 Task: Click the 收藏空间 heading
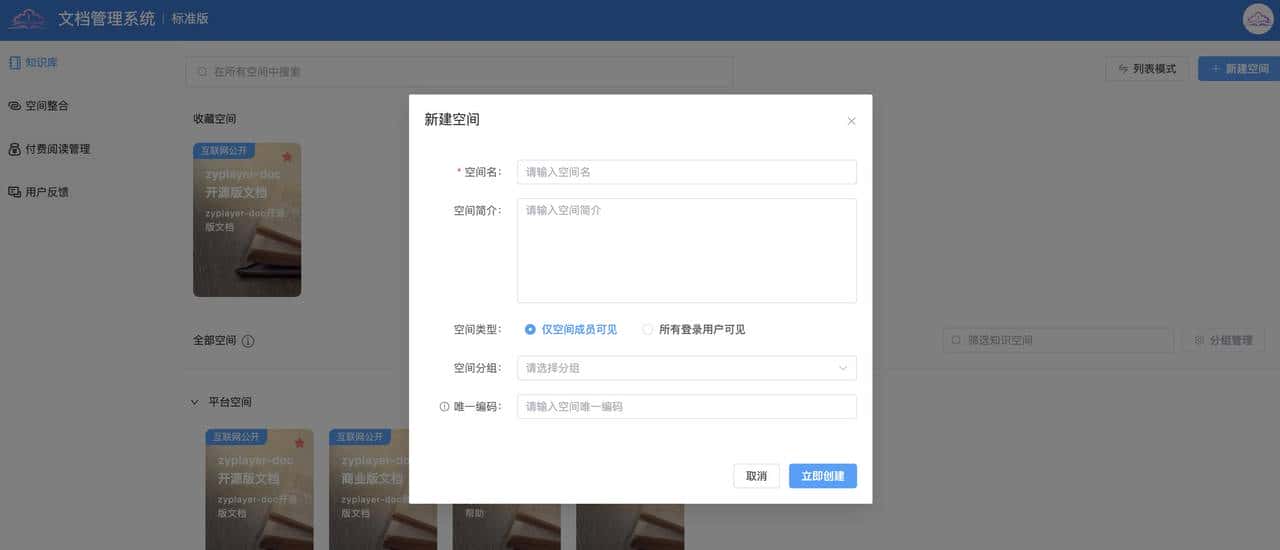pyautogui.click(x=215, y=119)
